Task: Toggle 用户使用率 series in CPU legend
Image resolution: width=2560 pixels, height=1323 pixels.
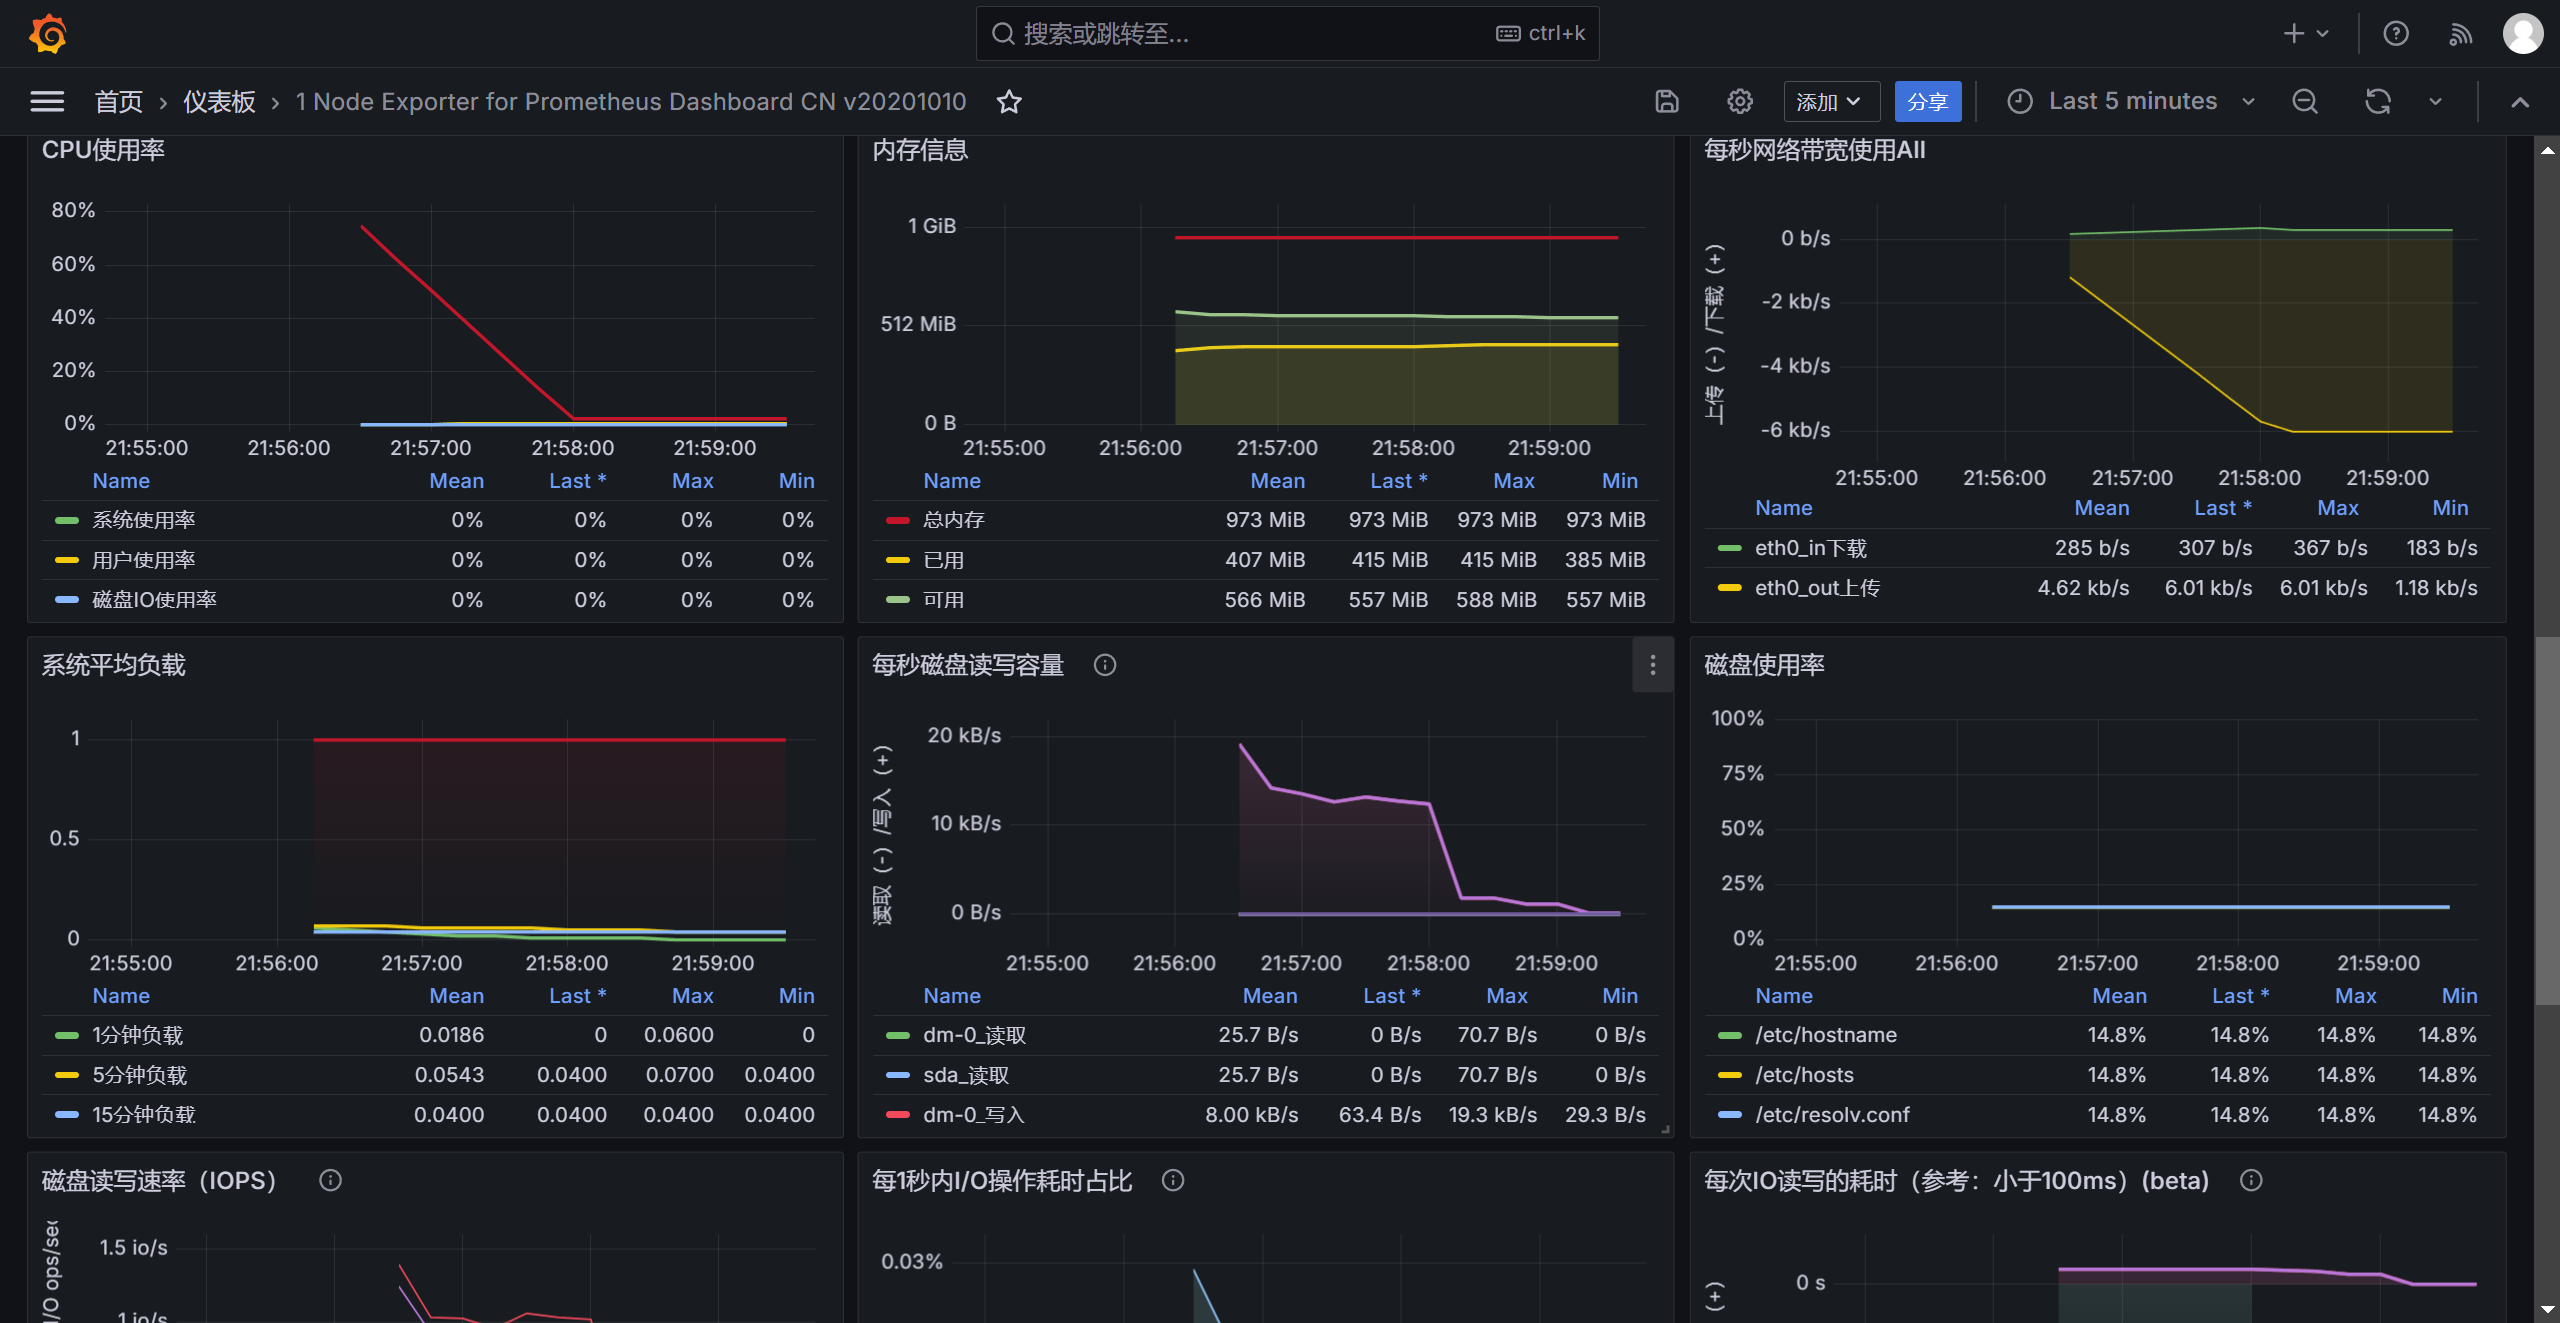Action: tap(143, 560)
